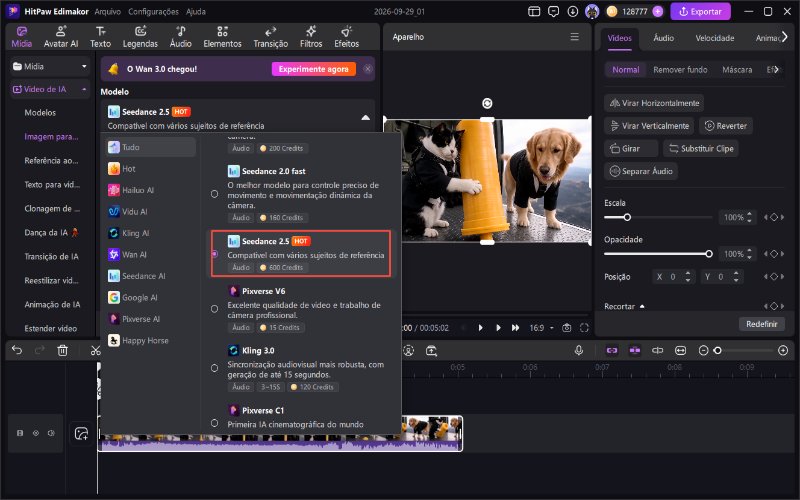Collapse the Vídeo de IA section
The image size is (800, 500).
[84, 89]
